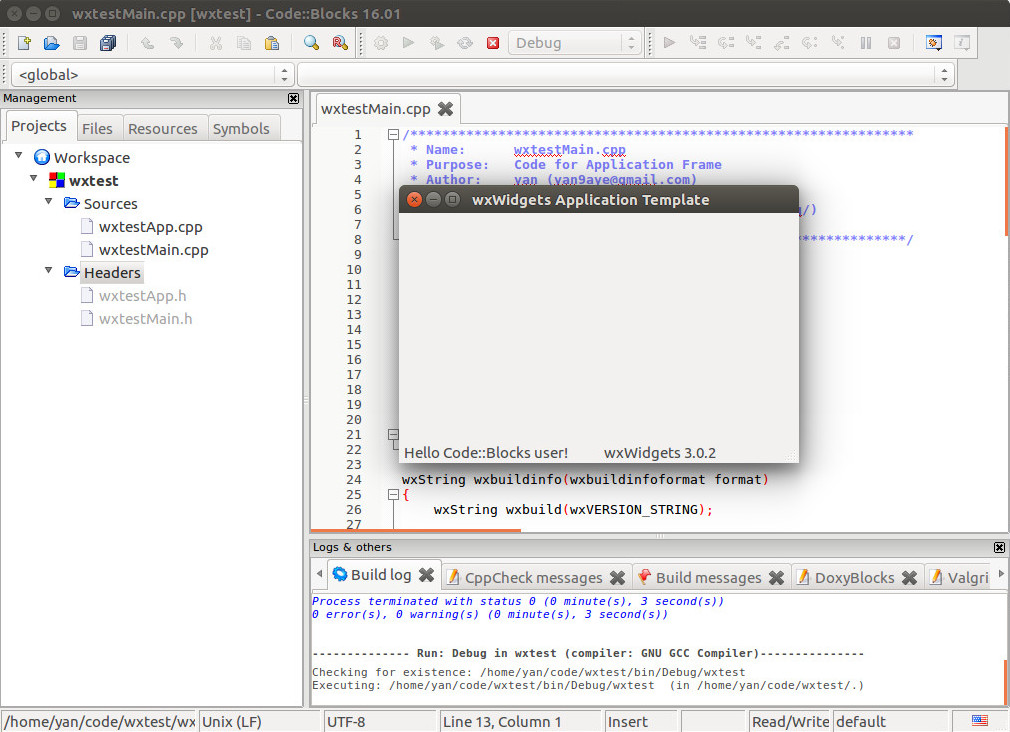Screen dimensions: 1010x732
Task: Close the wxtestMain.cpp editor tab
Action: [445, 109]
